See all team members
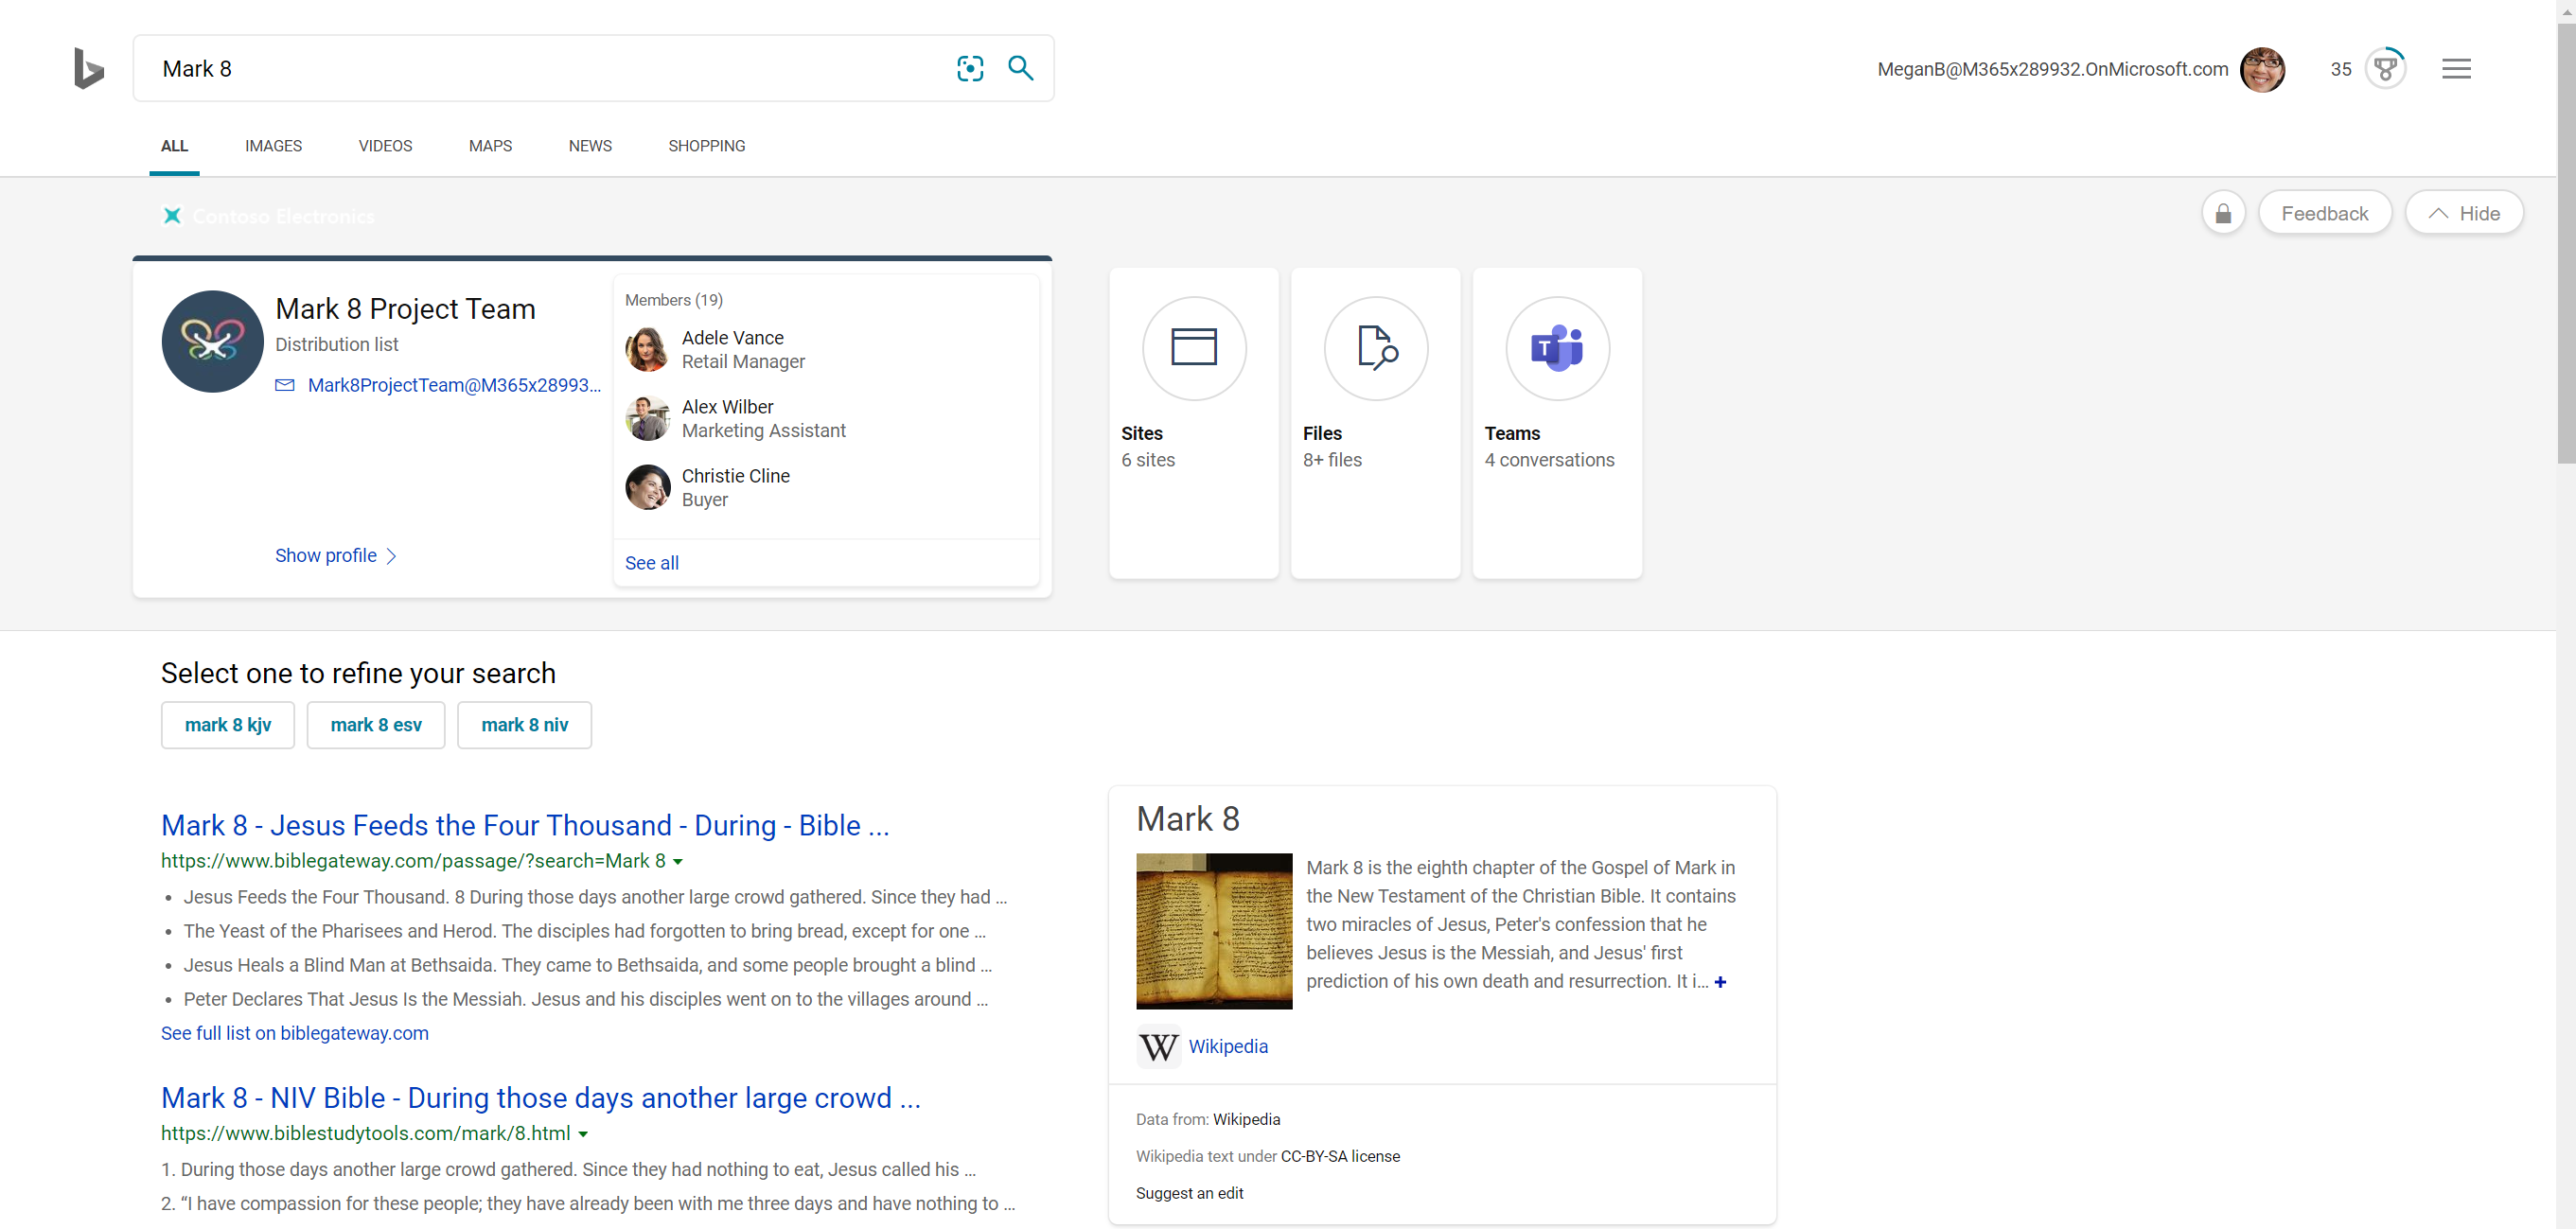 (652, 563)
